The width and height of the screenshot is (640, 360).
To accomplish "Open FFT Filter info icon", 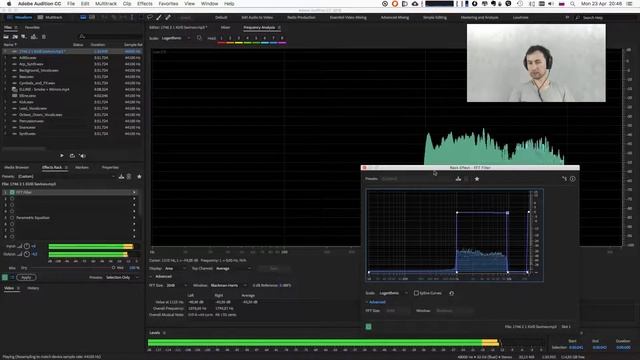I will 573,179.
